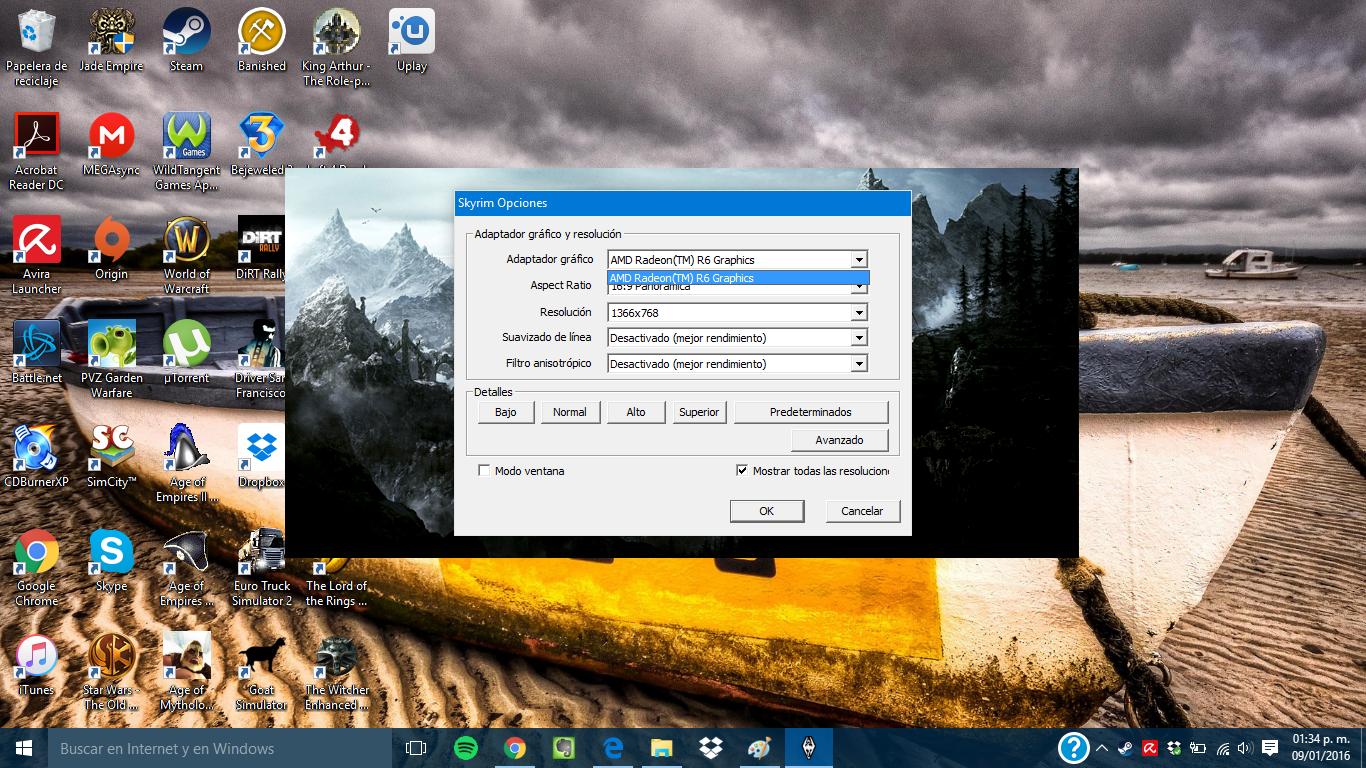
Task: Select the Bejeweled 3 desktop shortcut
Action: (261, 144)
